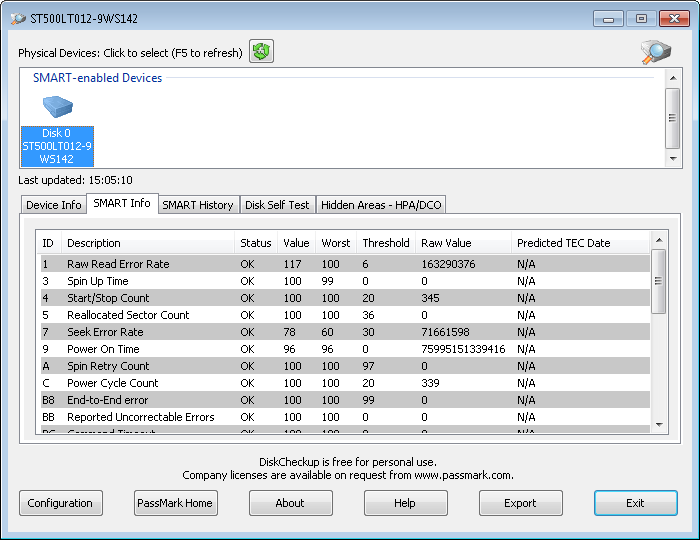This screenshot has width=700, height=540.
Task: Click the green refresh devices icon
Action: click(261, 51)
